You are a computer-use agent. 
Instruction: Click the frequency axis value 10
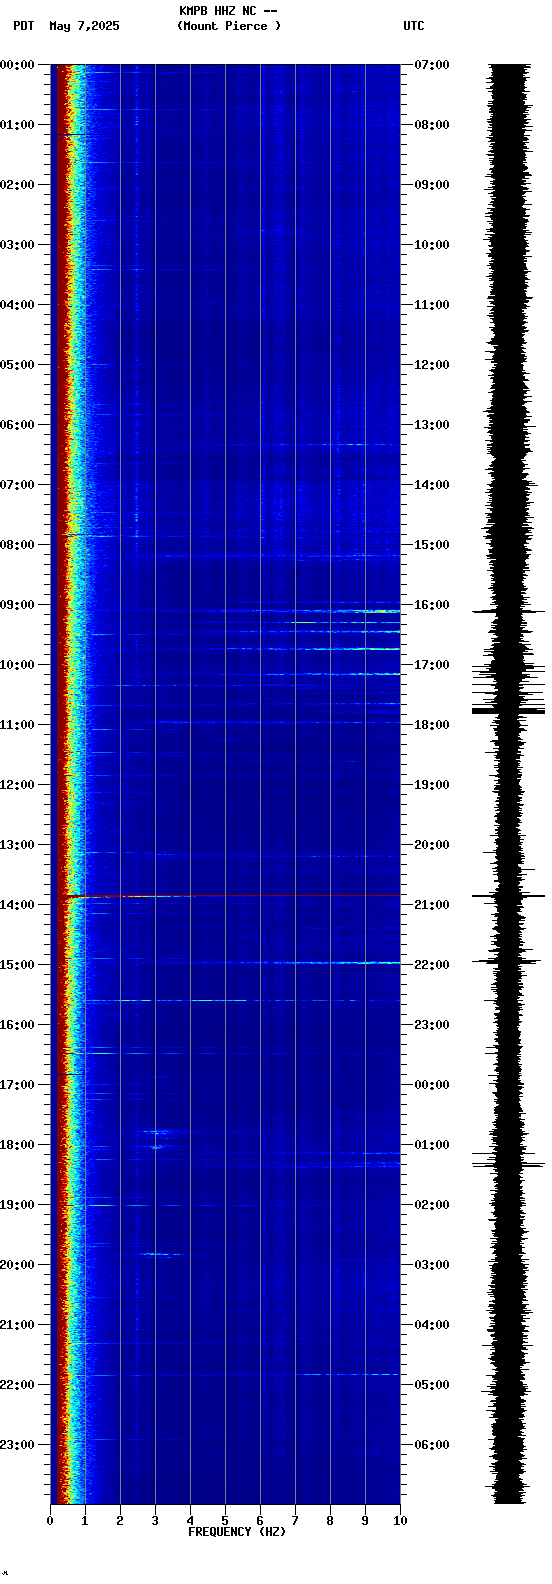pos(400,1521)
